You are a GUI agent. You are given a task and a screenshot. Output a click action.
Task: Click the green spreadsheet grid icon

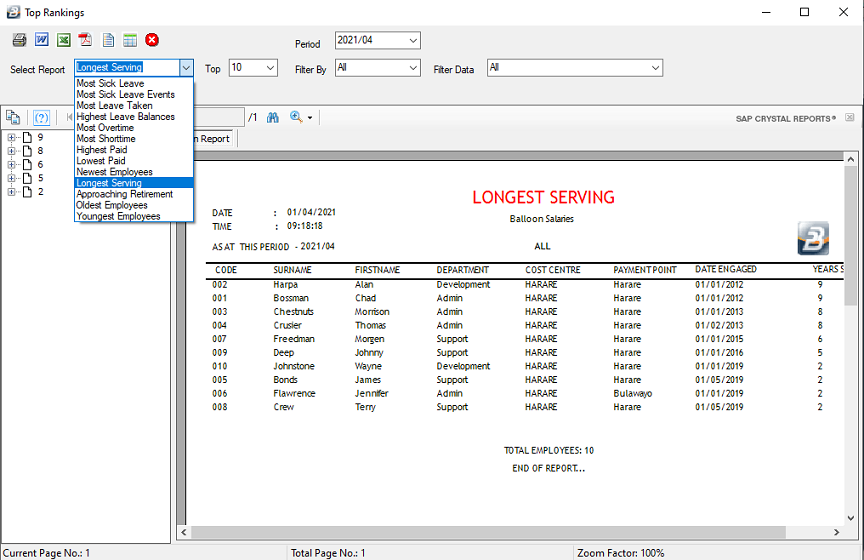[130, 40]
